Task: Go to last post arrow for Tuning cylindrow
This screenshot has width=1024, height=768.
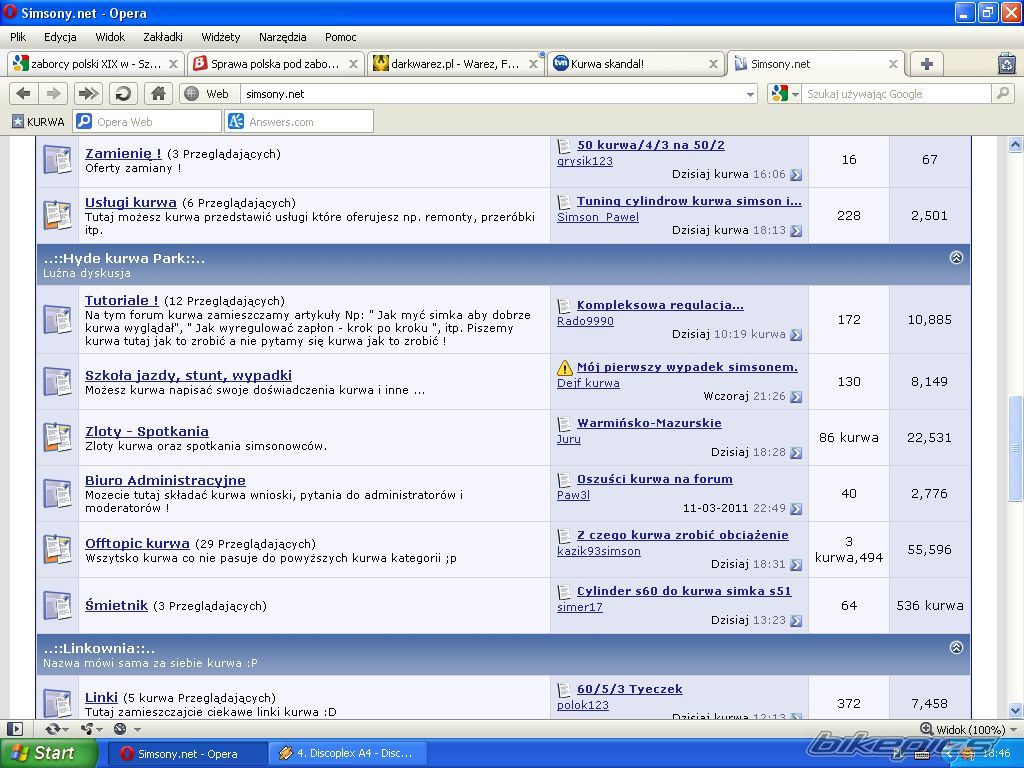Action: click(795, 231)
